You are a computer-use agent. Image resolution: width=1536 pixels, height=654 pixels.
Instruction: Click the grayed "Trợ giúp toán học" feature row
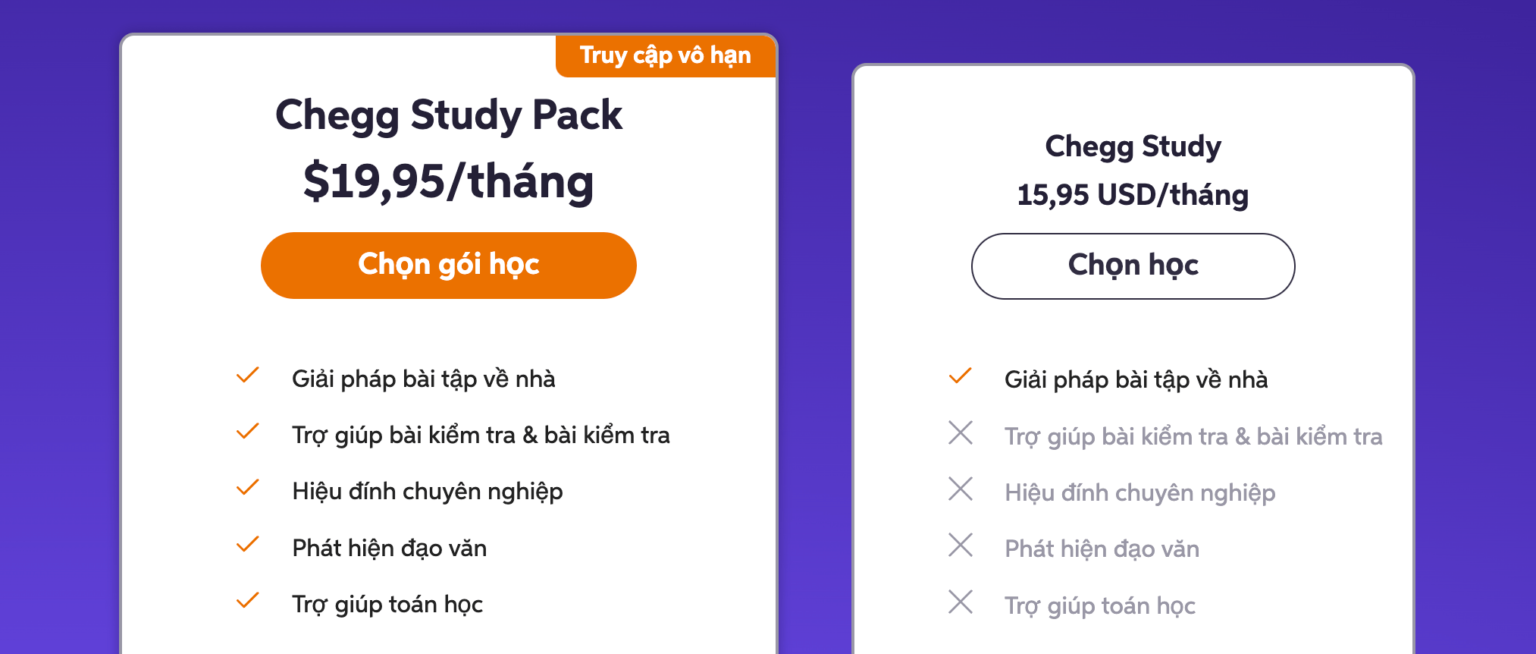(x=1100, y=604)
